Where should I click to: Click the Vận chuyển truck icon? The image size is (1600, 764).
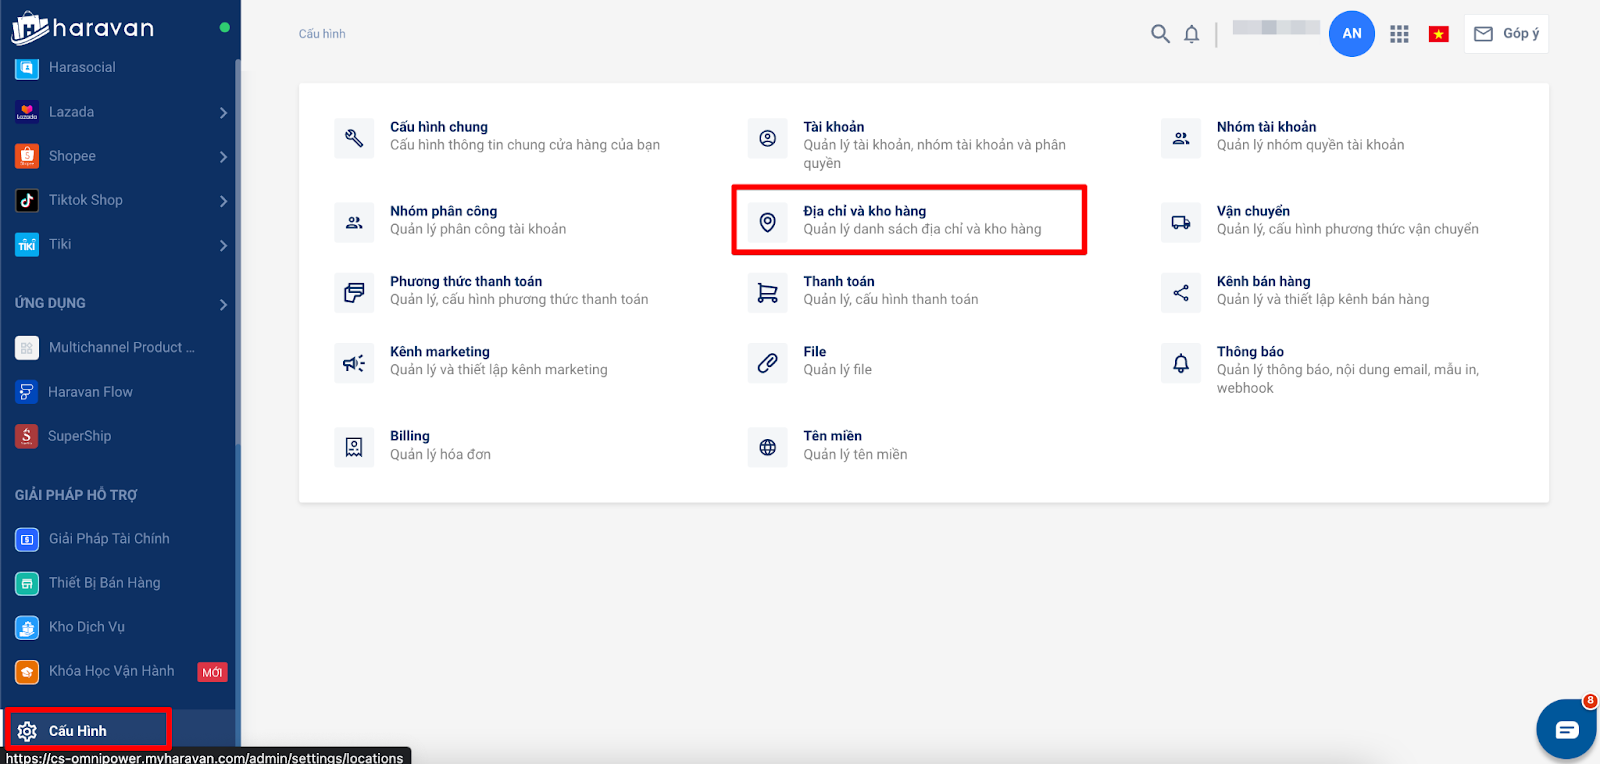pyautogui.click(x=1181, y=222)
